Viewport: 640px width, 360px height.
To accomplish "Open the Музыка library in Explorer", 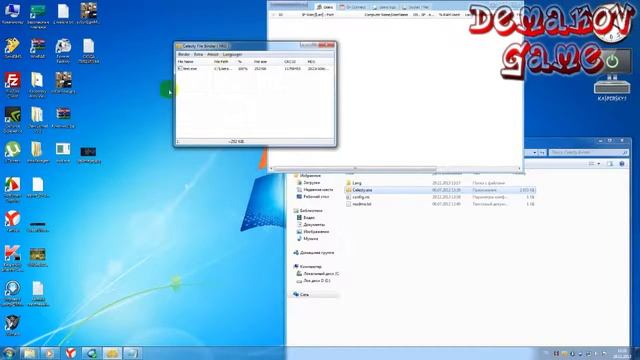I will click(311, 238).
